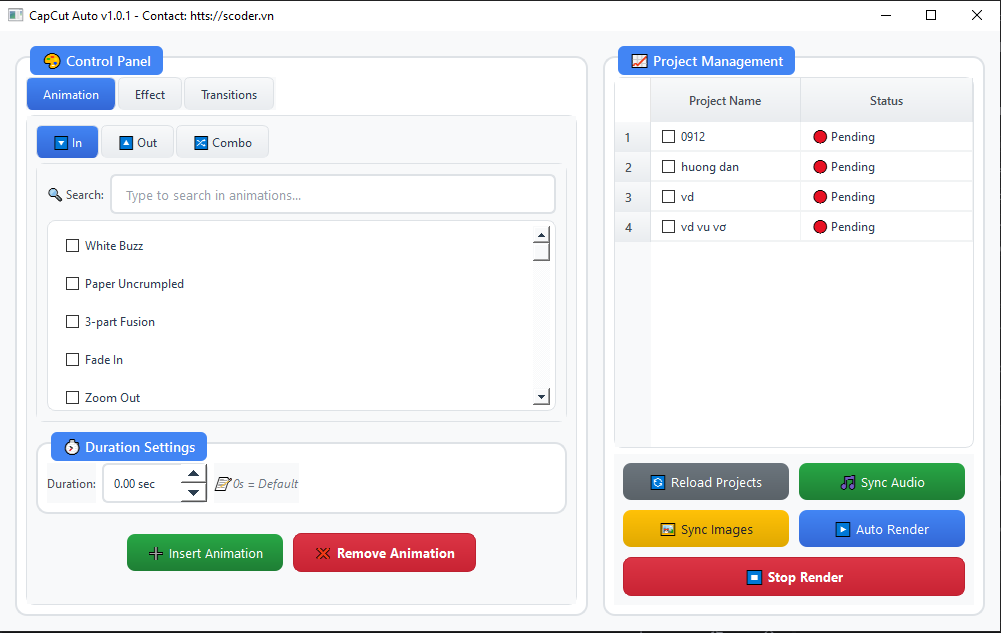Check the 3-part Fusion animation
The height and width of the screenshot is (633, 1001).
click(x=73, y=322)
